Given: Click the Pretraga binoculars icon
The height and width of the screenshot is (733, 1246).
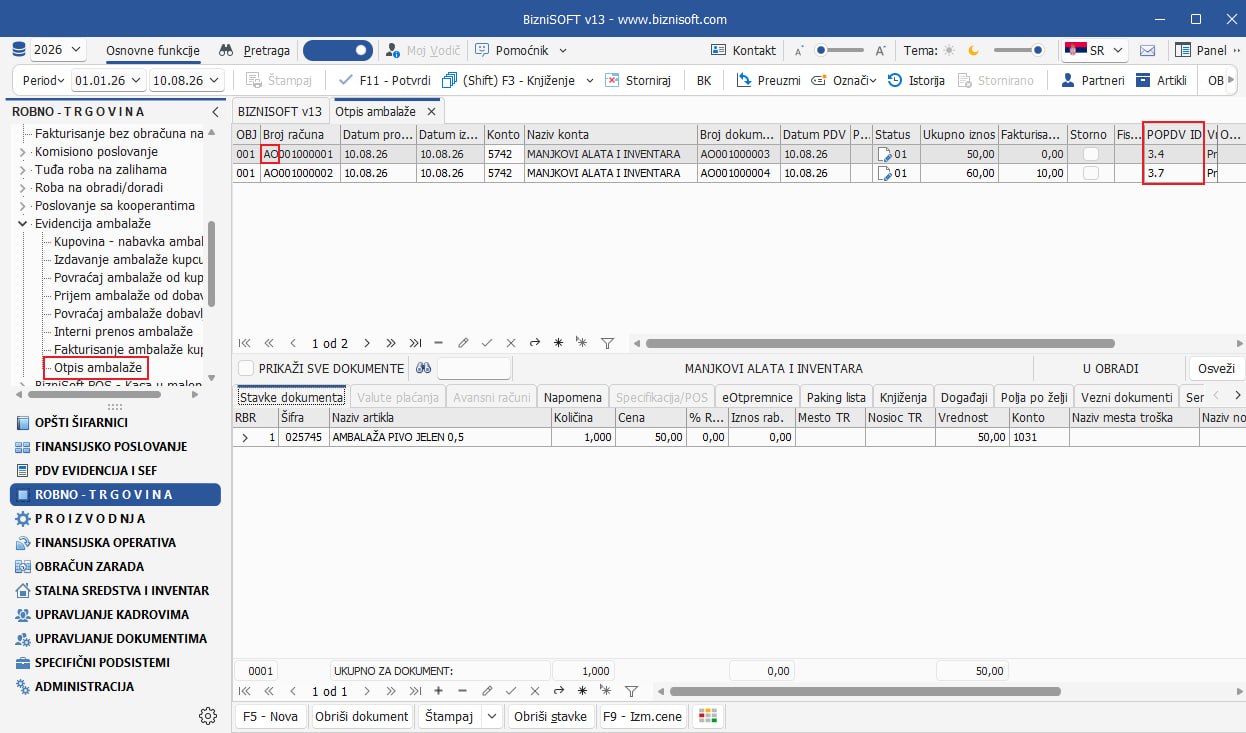Looking at the screenshot, I should coord(226,50).
